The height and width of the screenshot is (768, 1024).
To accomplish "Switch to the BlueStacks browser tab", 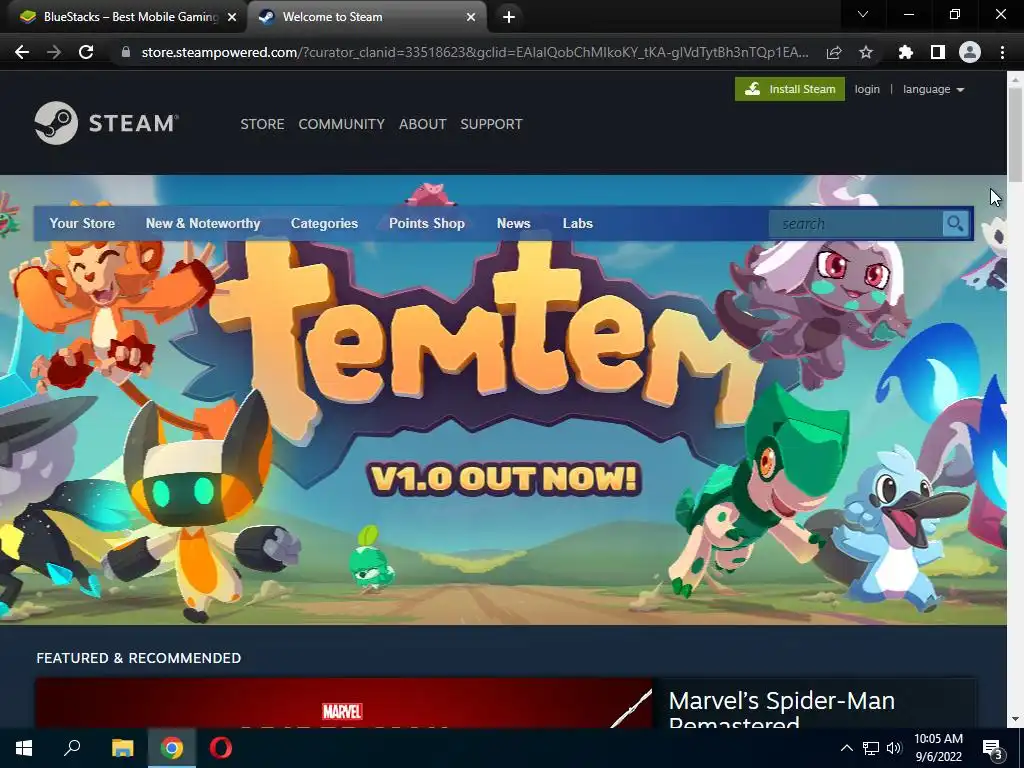I will pos(123,17).
